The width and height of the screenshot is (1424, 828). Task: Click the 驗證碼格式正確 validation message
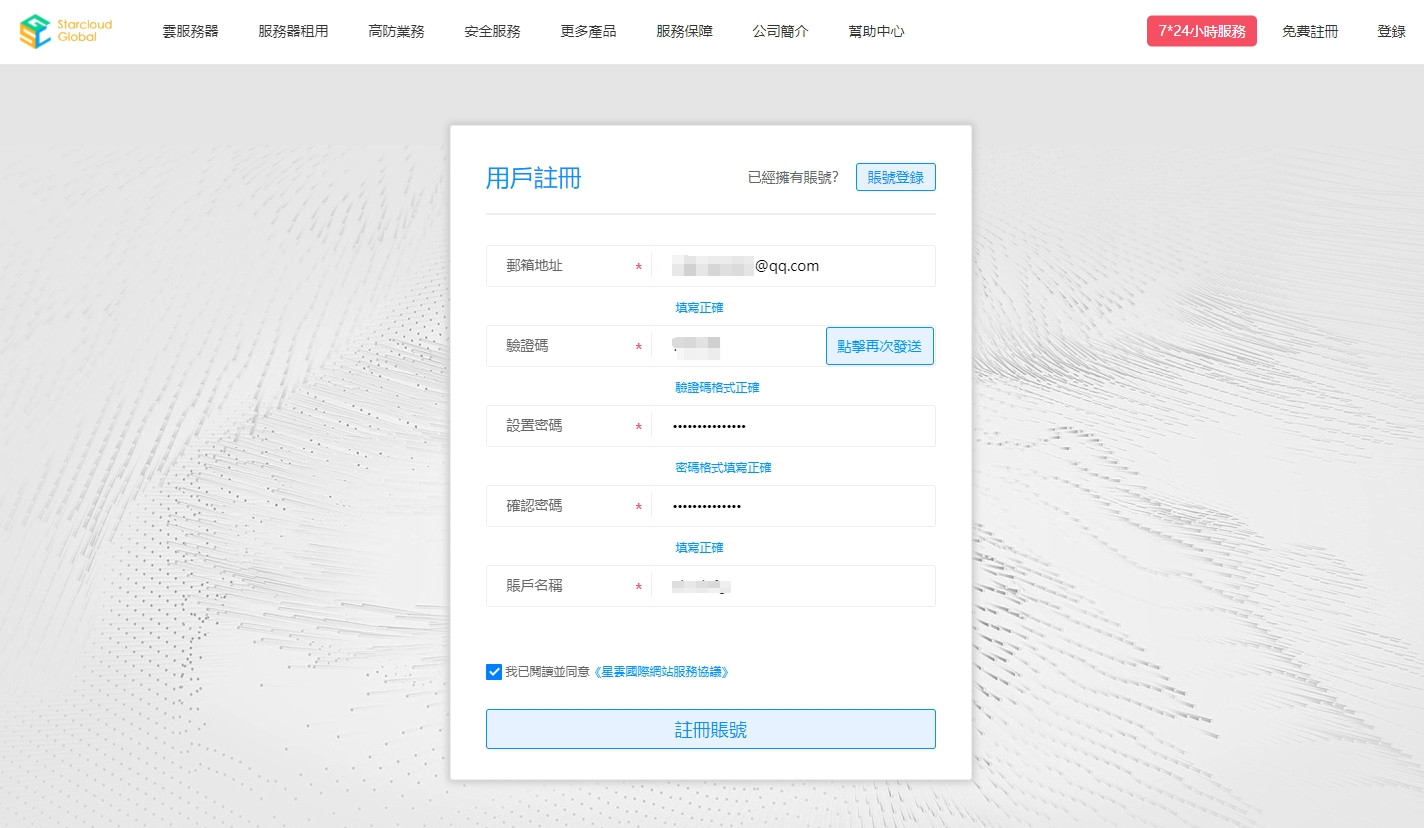[x=717, y=387]
